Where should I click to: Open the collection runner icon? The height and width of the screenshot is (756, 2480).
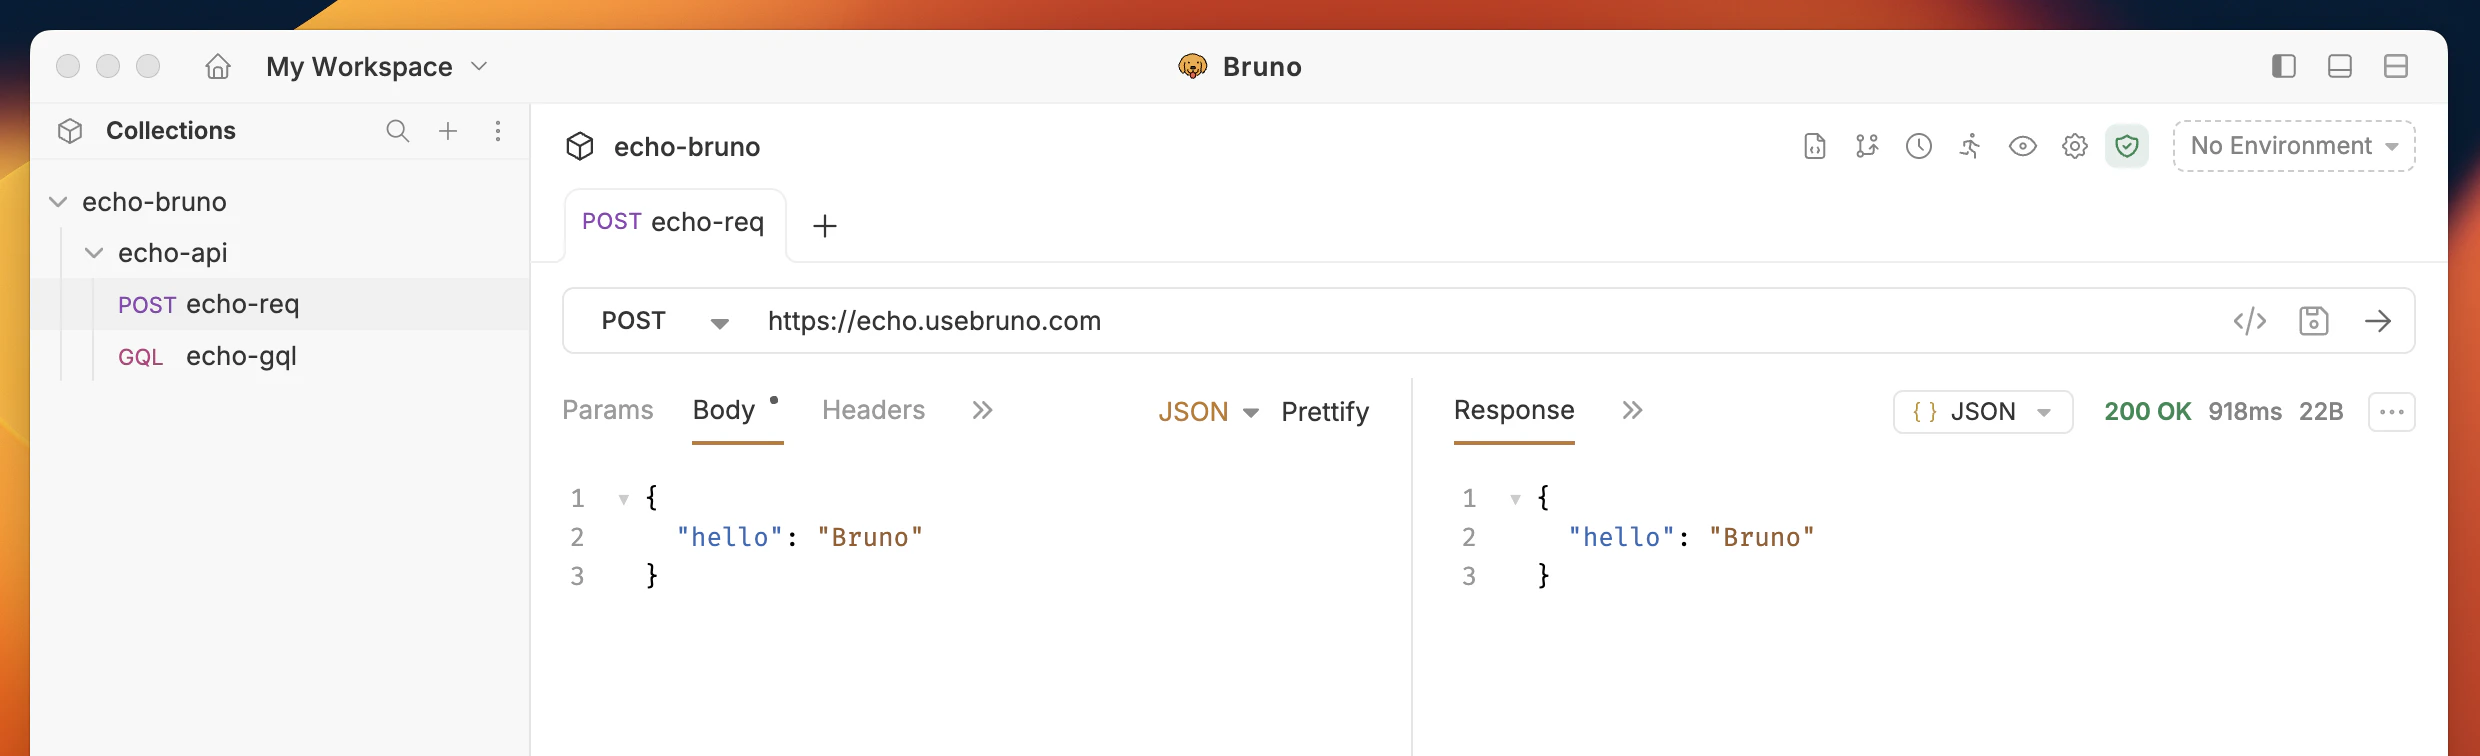[1971, 147]
